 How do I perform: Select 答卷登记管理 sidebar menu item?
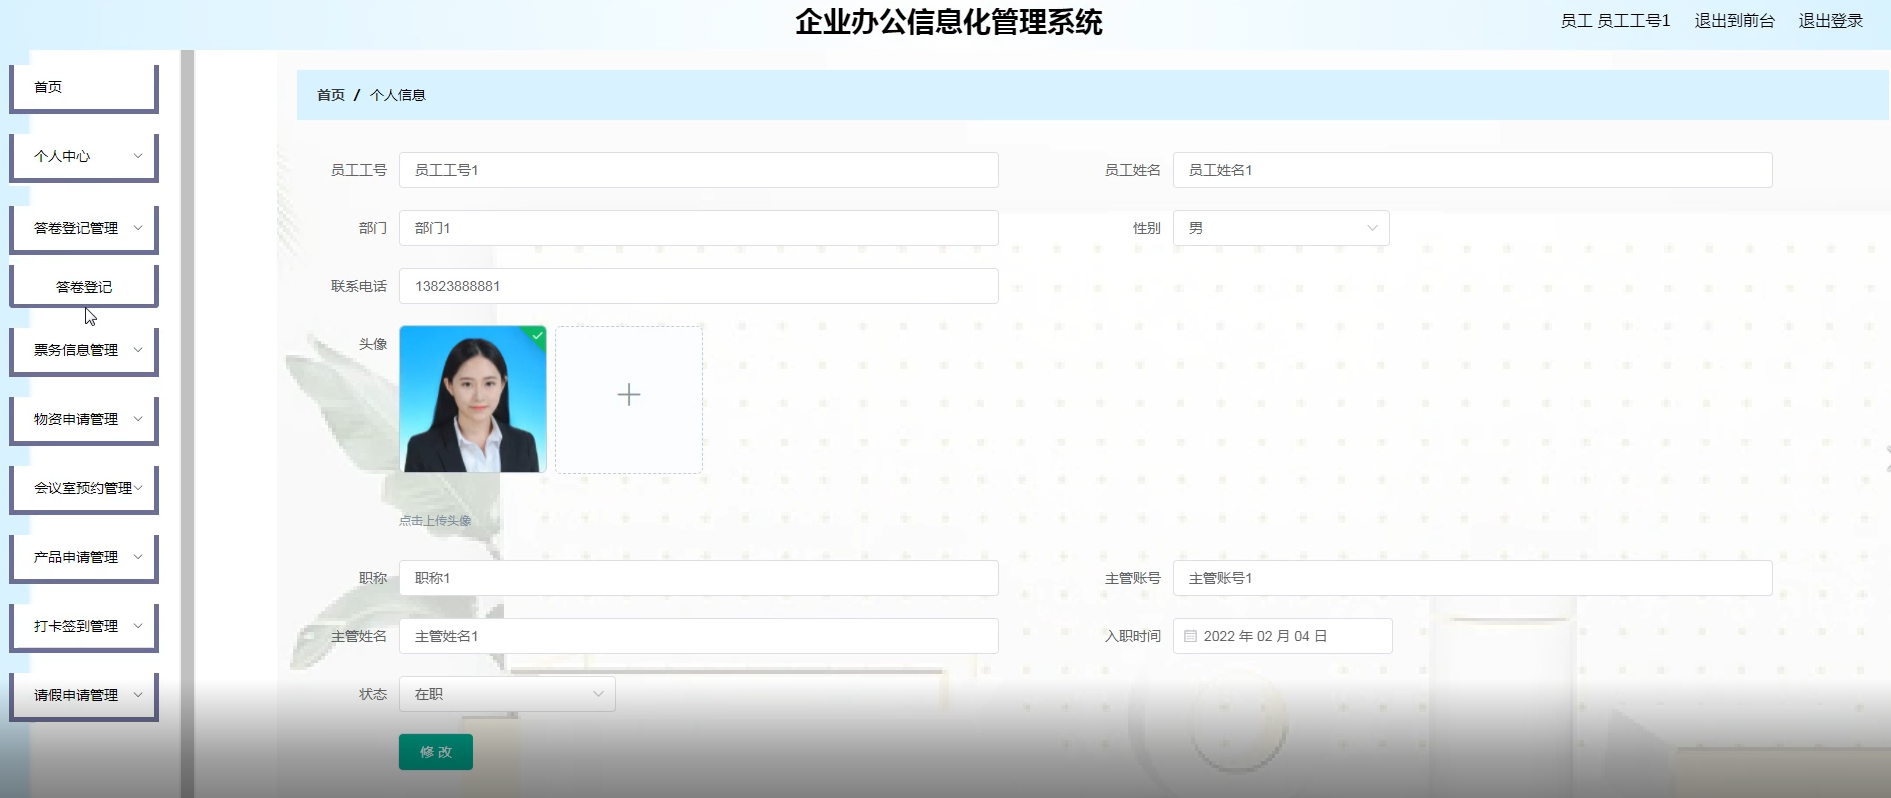(x=84, y=229)
